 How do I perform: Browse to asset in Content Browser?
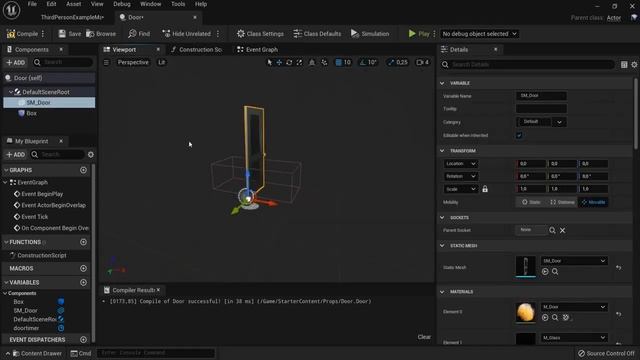click(101, 34)
